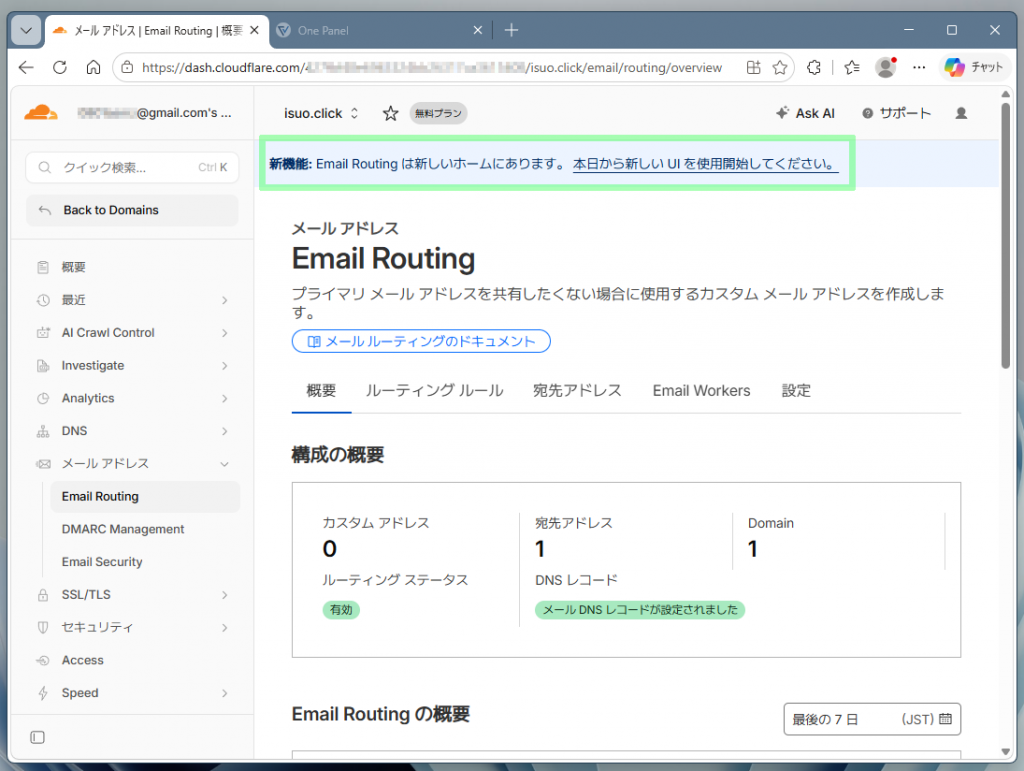Toggle sidebar collapse icon at bottom
This screenshot has width=1024, height=771.
[37, 738]
